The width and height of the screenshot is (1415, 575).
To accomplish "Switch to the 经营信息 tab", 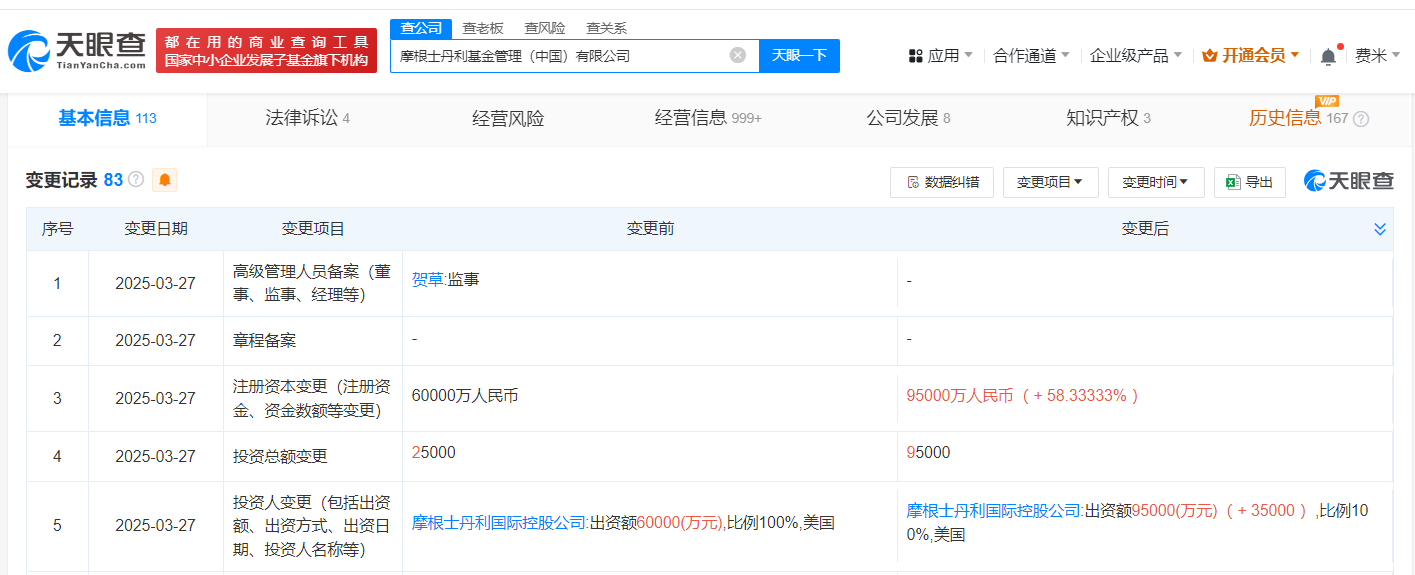I will click(708, 119).
